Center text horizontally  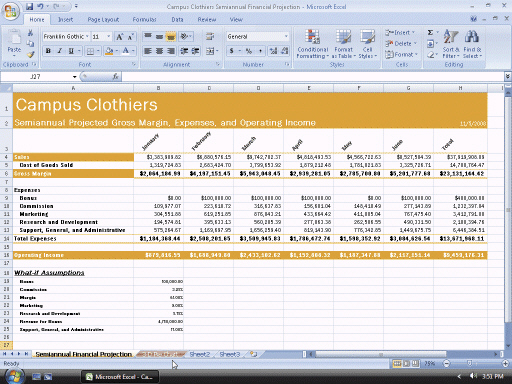pos(159,51)
